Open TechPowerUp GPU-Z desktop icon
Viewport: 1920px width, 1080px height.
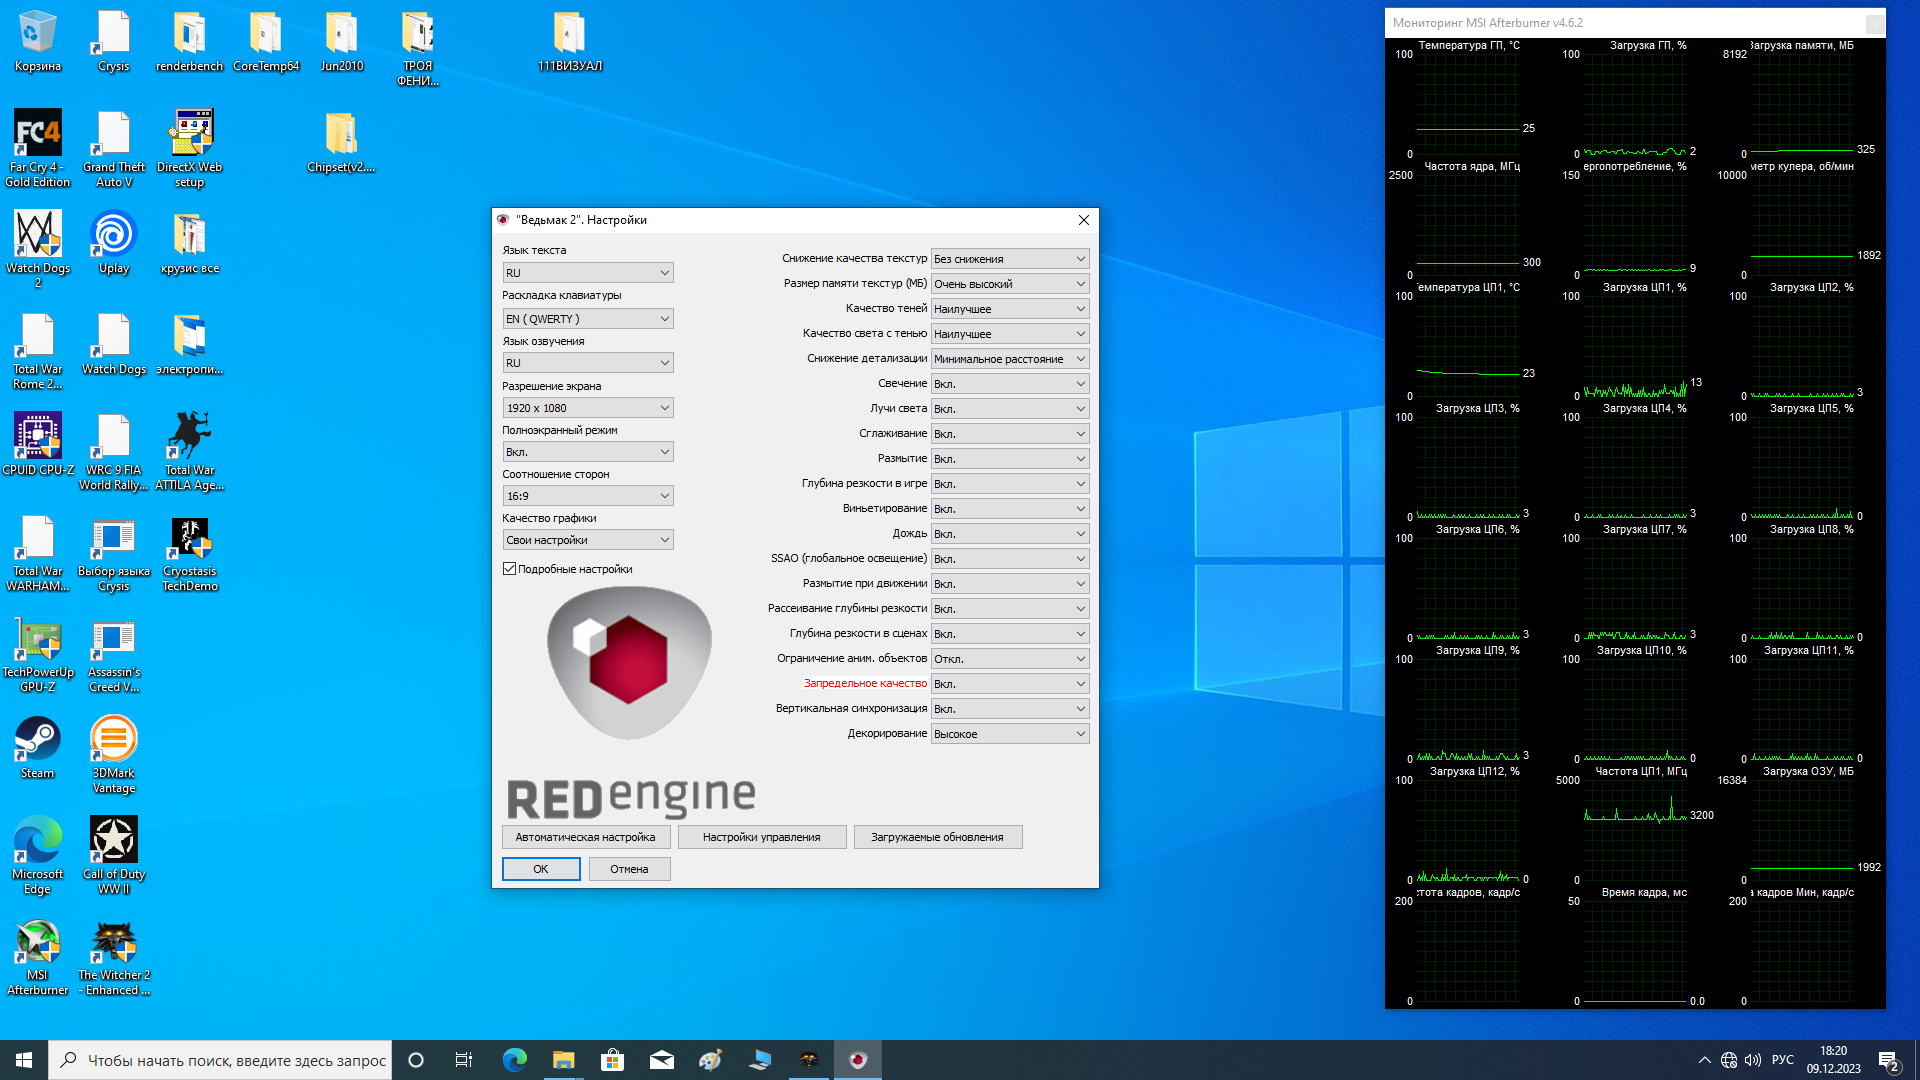[x=38, y=641]
